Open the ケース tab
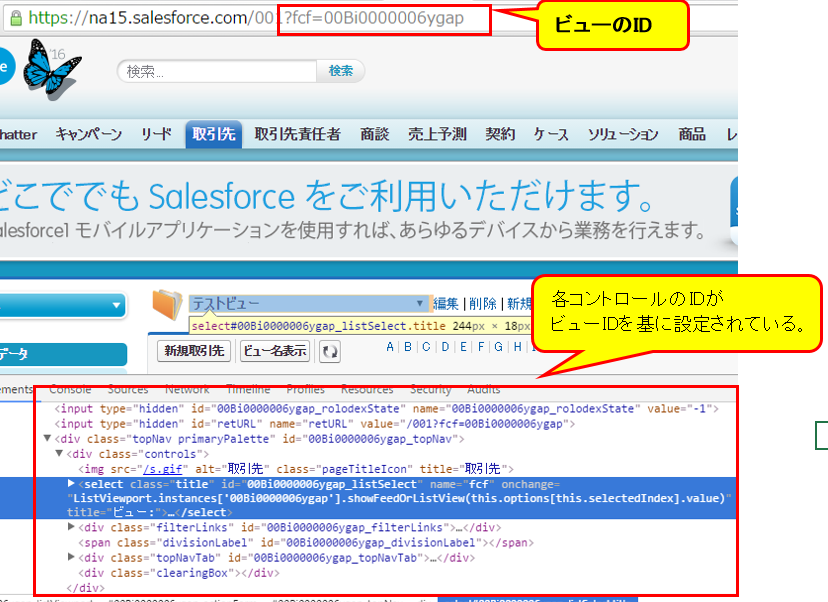The width and height of the screenshot is (828, 602). coord(551,135)
